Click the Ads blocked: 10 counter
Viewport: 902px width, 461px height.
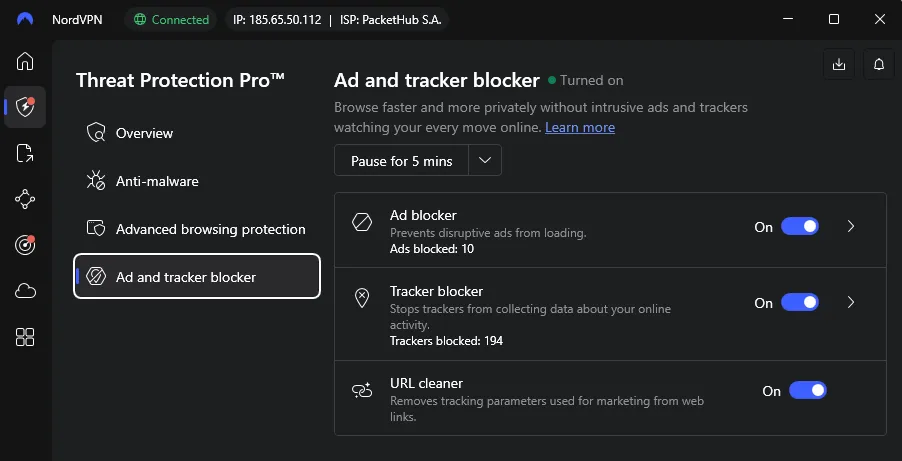point(432,249)
